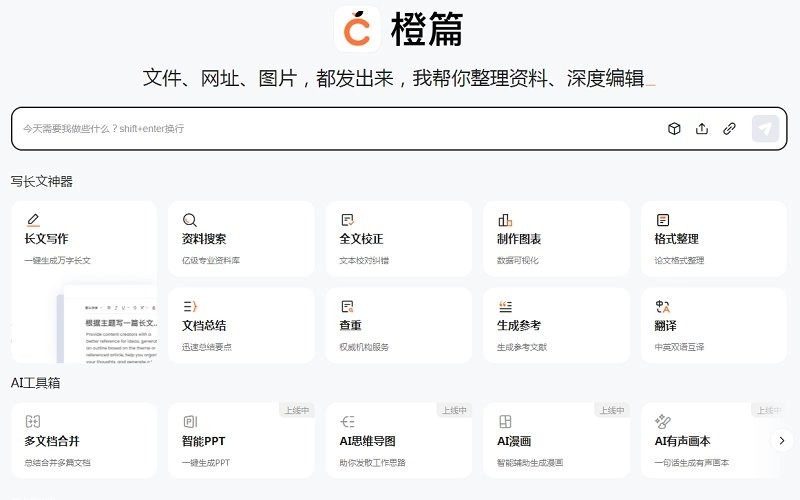800x500 pixels.
Task: Choose the 多文档合并 tool
Action: point(84,441)
